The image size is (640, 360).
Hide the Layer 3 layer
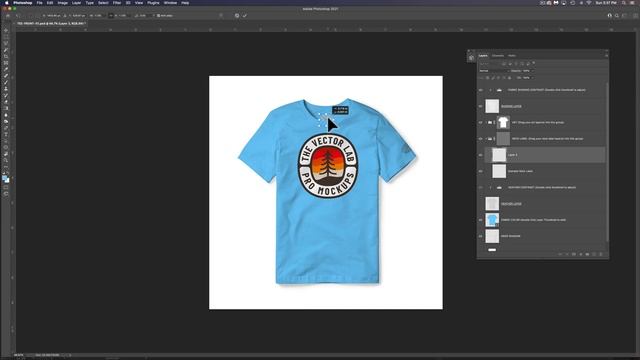480,155
